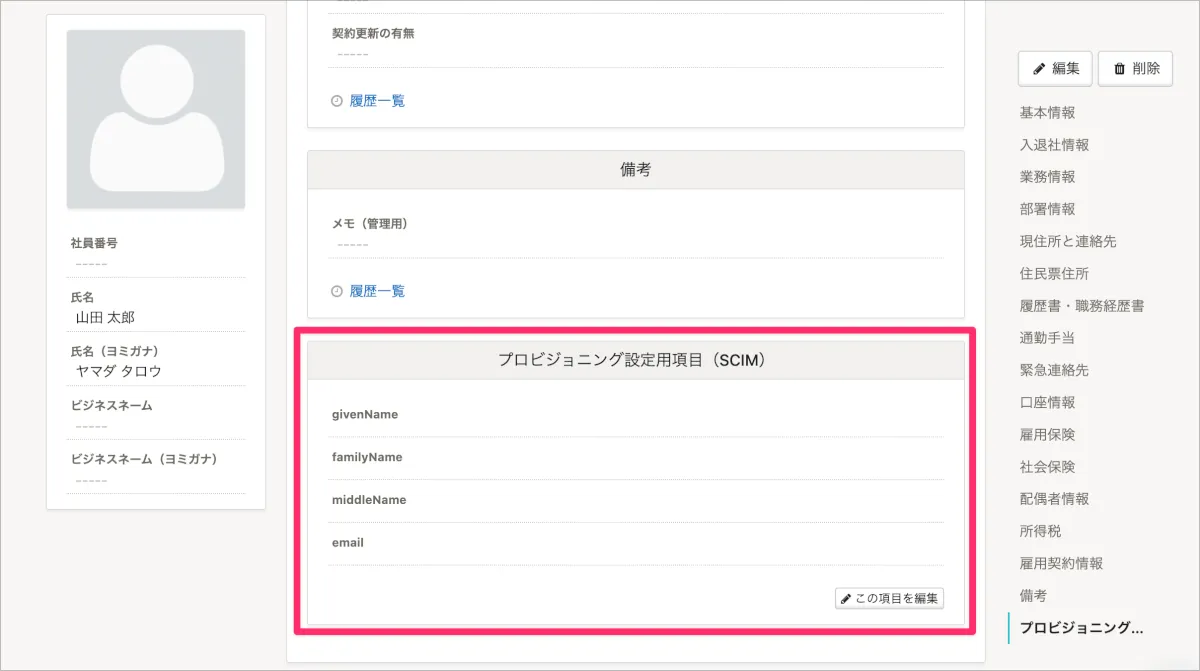This screenshot has width=1200, height=671.
Task: Select the active プロビジョニング… menu item
Action: (1080, 628)
